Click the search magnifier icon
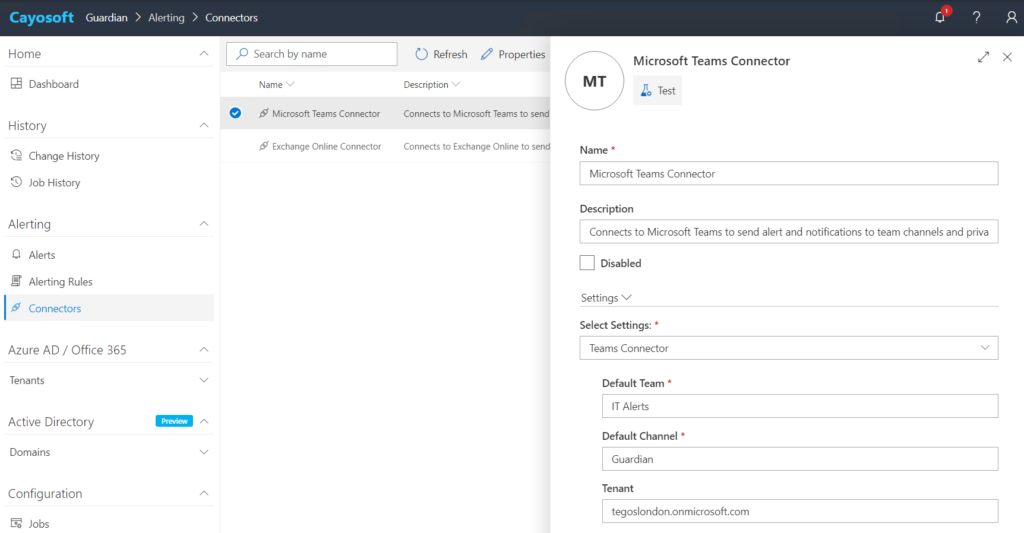1024x533 pixels. coord(242,54)
